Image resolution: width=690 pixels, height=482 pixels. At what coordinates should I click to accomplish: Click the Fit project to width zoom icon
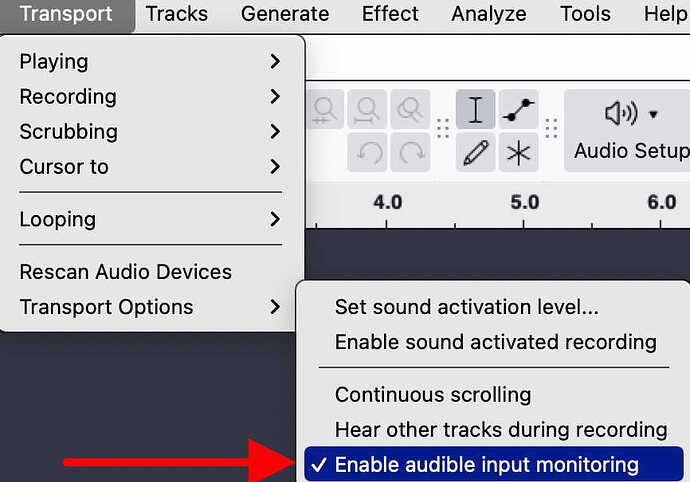click(367, 109)
